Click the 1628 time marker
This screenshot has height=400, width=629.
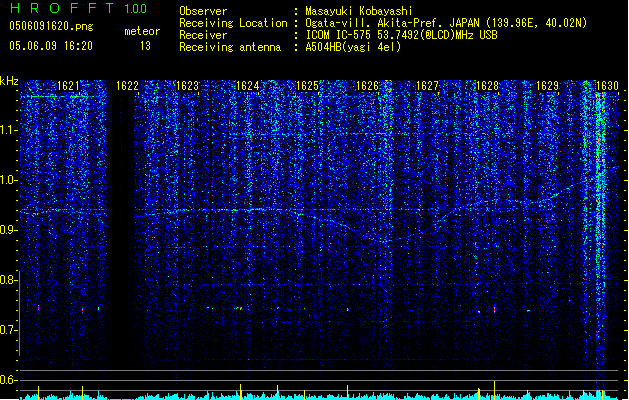[487, 86]
